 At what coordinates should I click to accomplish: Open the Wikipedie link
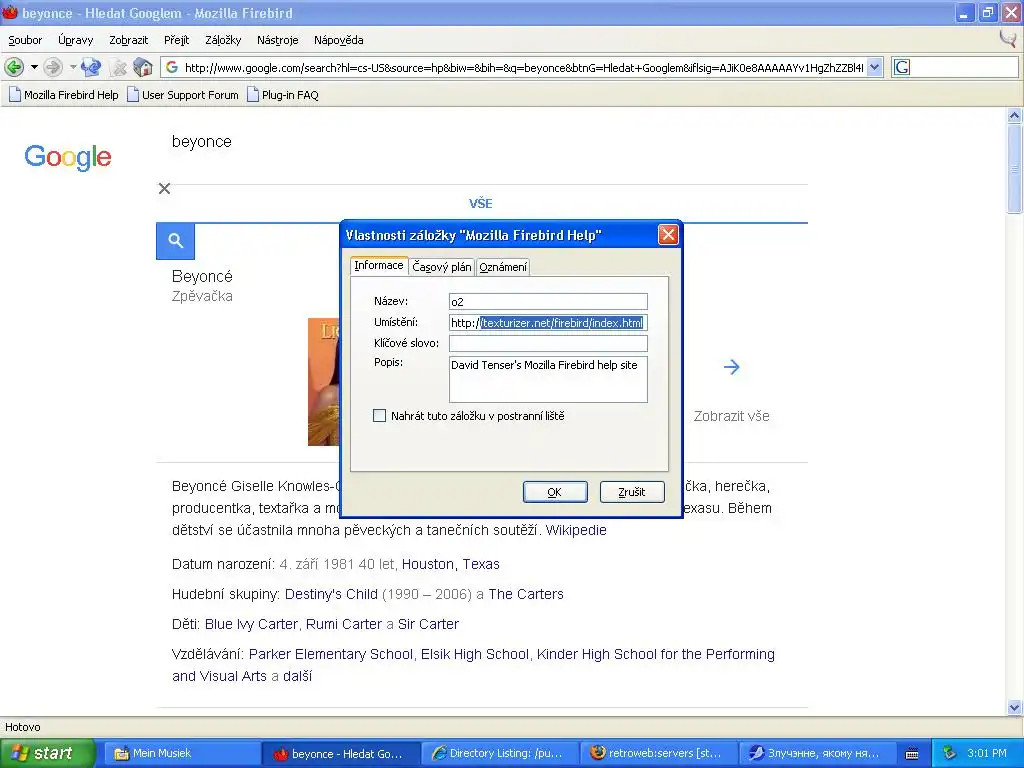576,530
